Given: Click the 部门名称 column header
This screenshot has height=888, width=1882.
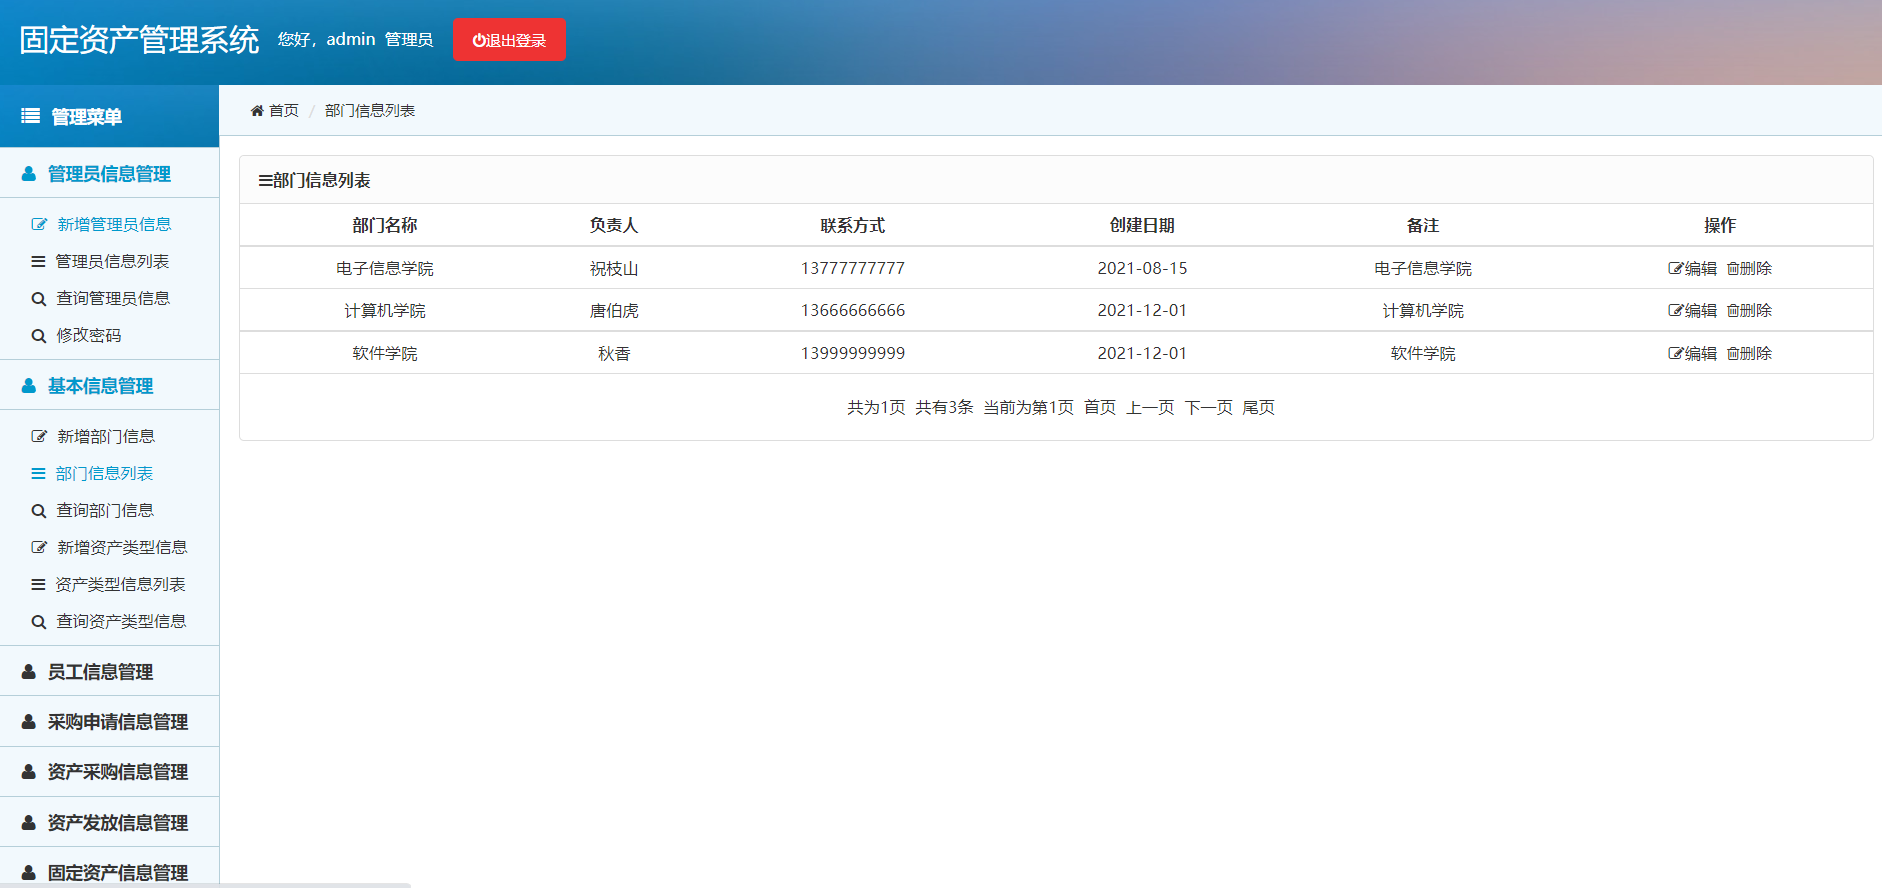Looking at the screenshot, I should (385, 225).
